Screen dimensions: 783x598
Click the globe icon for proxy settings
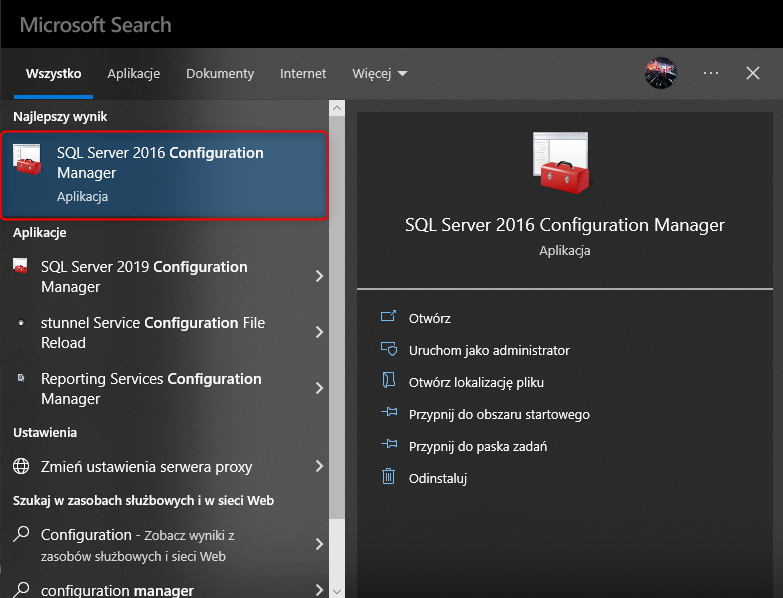coord(21,466)
